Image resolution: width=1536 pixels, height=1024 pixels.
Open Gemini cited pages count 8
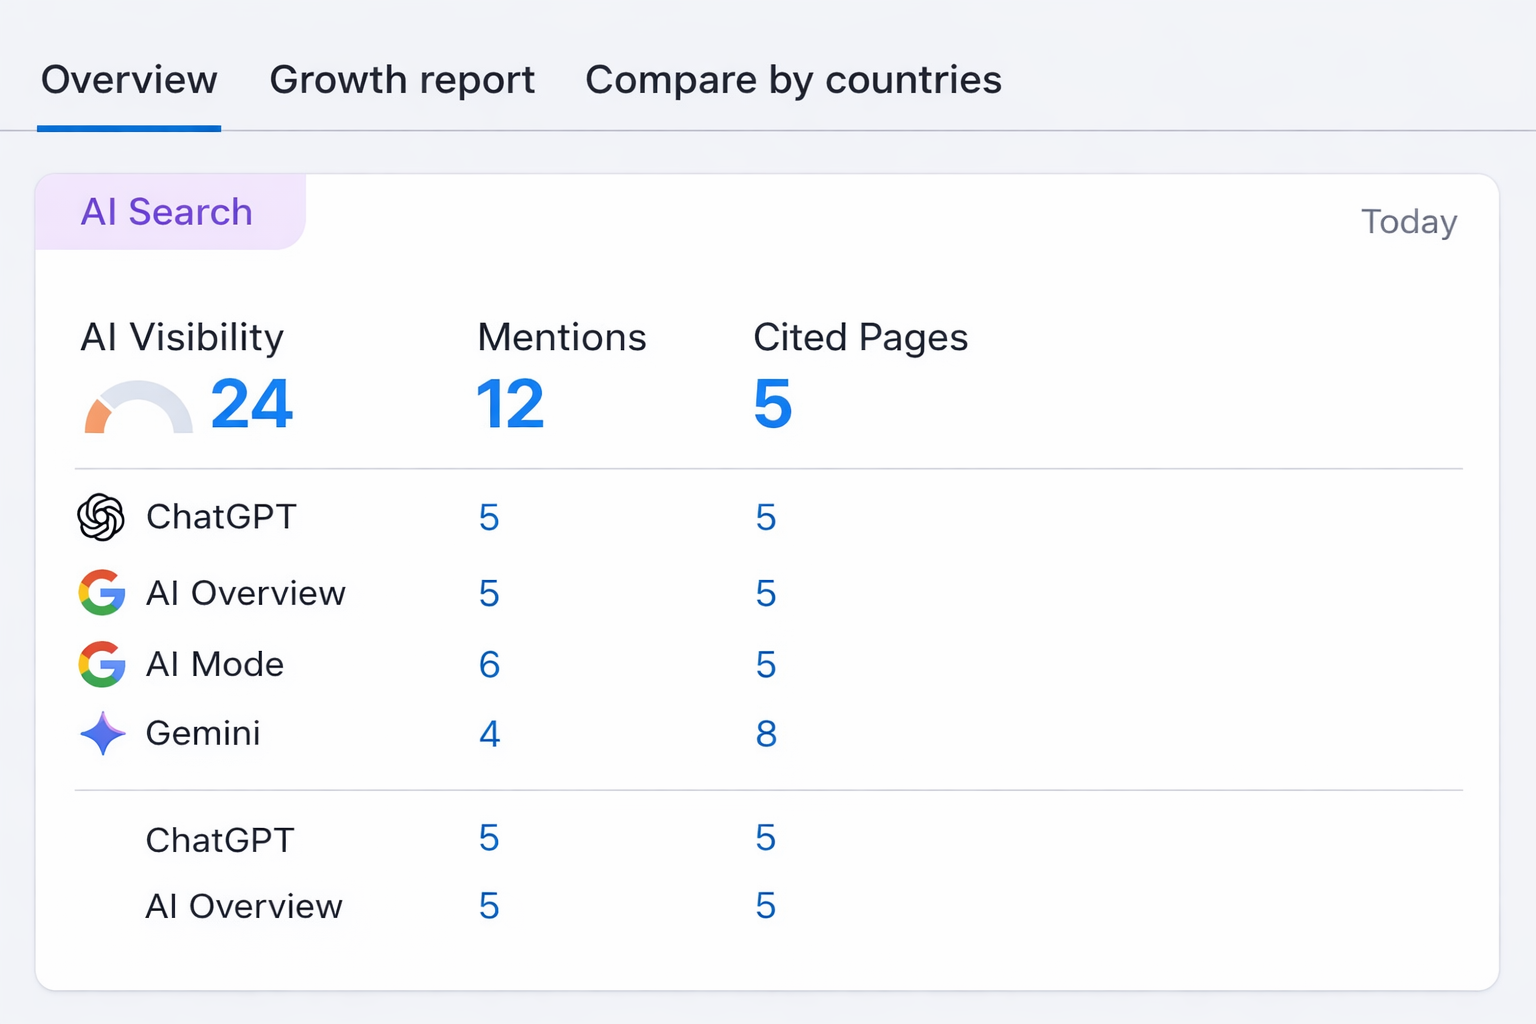click(766, 735)
